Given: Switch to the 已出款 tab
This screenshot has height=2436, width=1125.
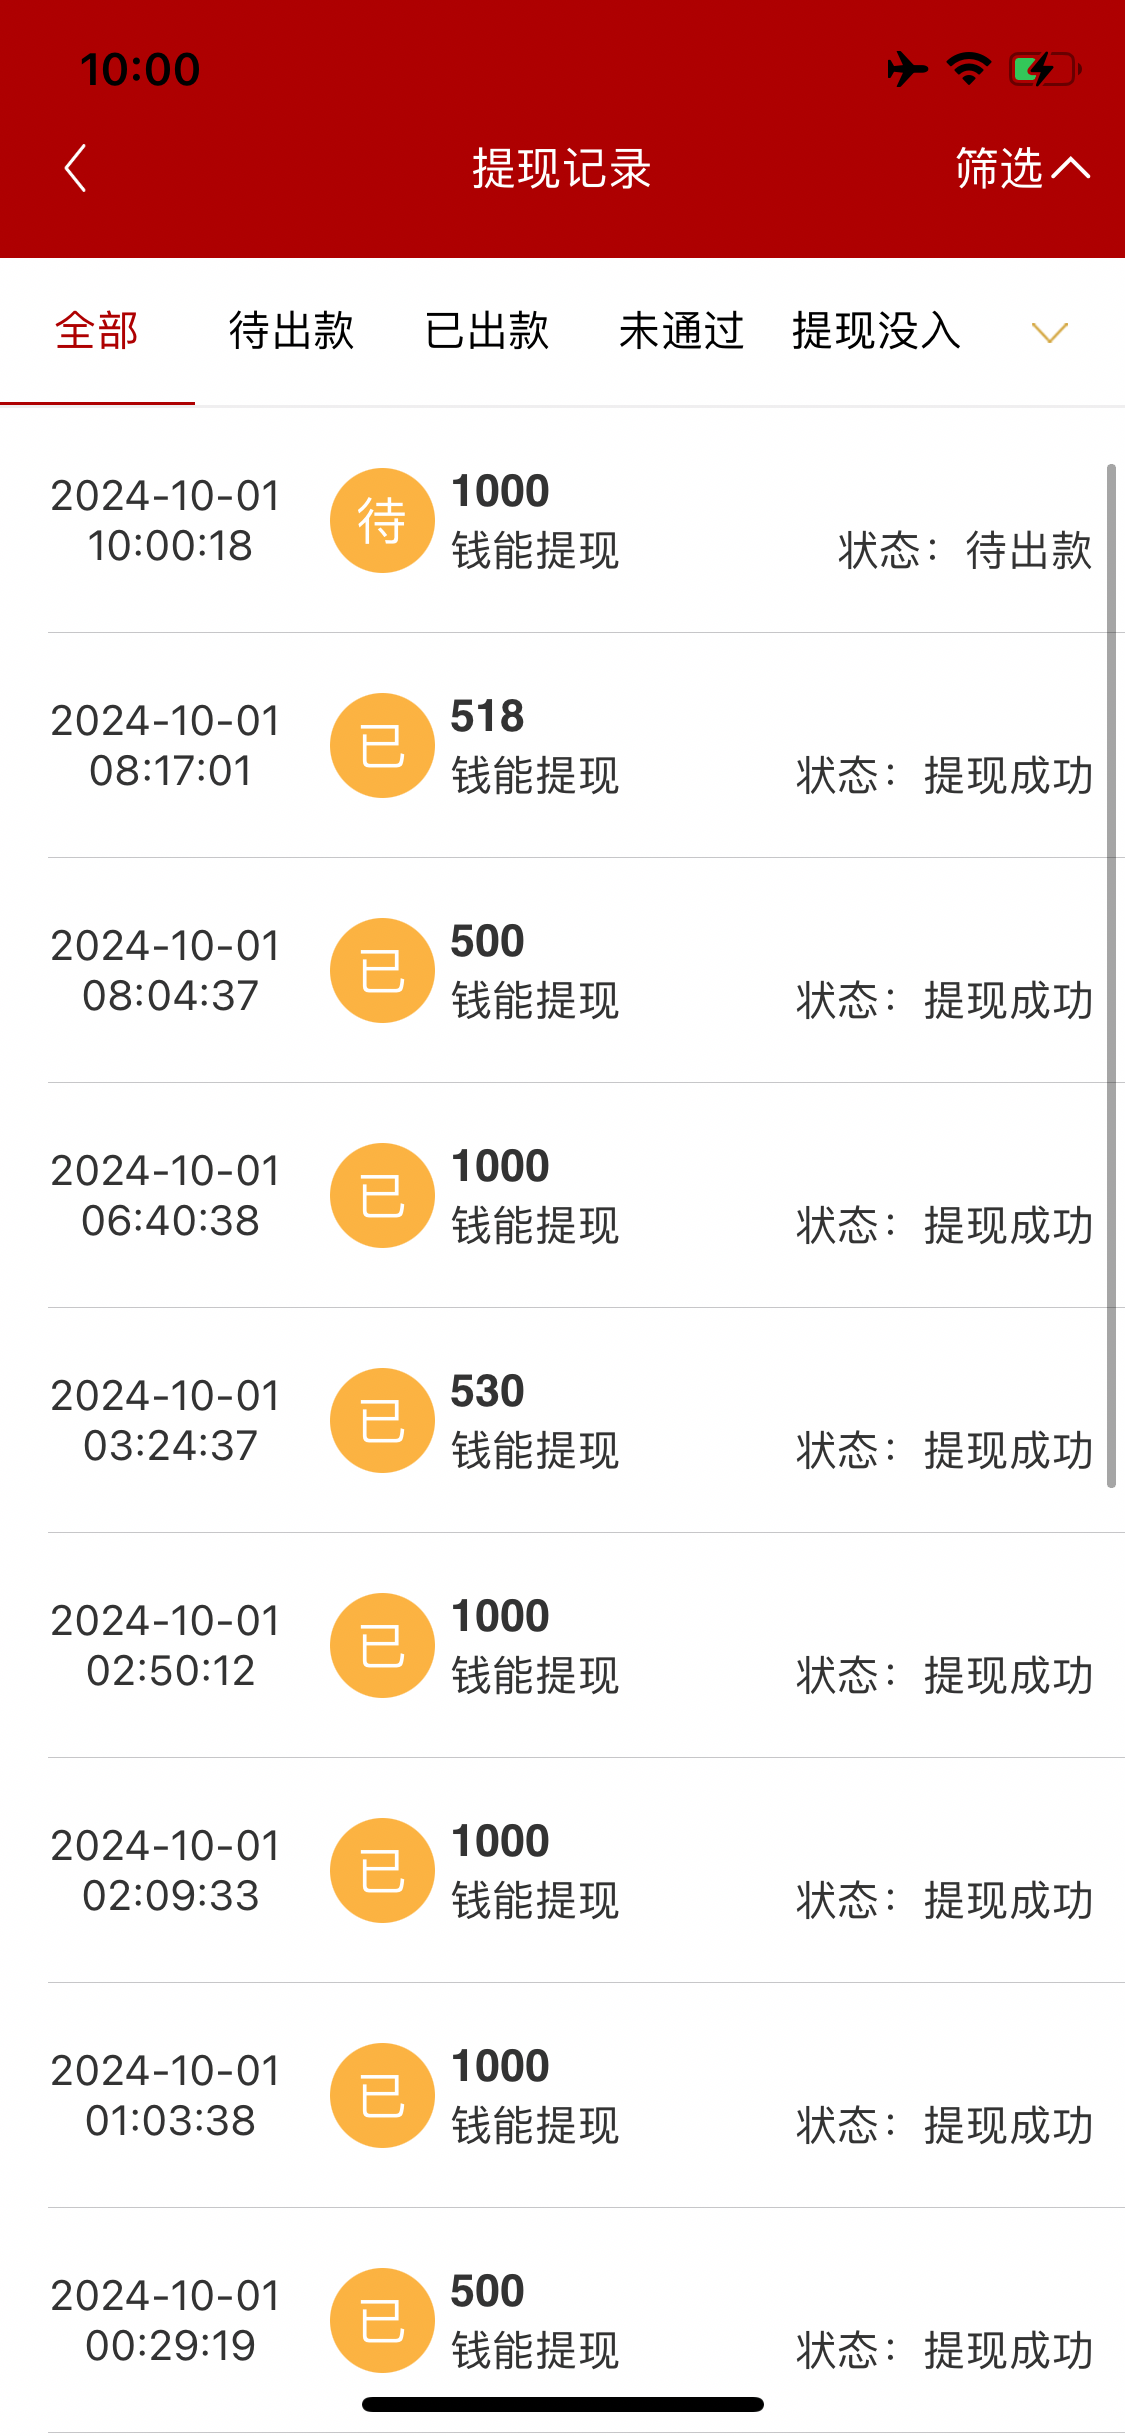Looking at the screenshot, I should pos(487,331).
